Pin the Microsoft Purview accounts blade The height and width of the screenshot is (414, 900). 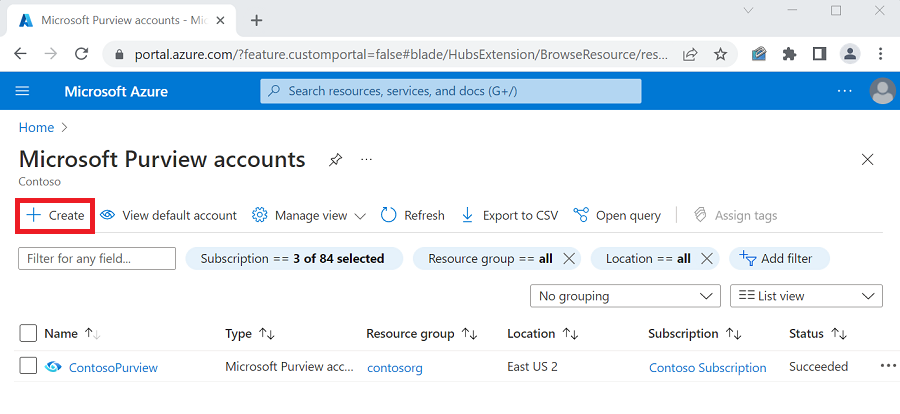[335, 160]
